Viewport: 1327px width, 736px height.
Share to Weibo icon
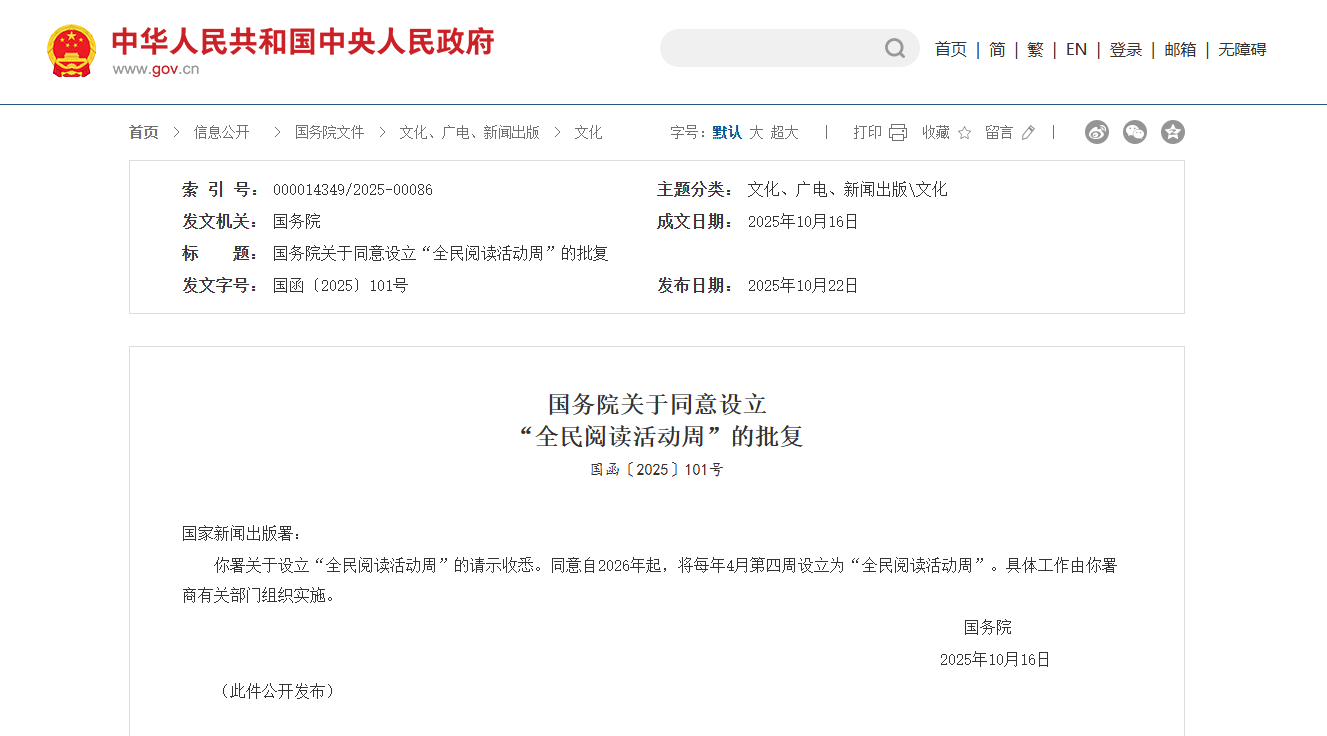pyautogui.click(x=1097, y=132)
